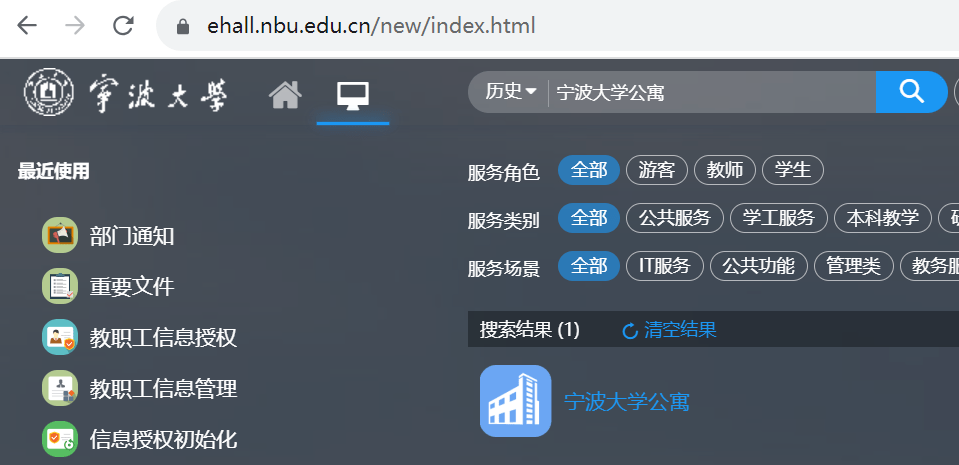Click the 最近使用 section heading

pyautogui.click(x=54, y=171)
